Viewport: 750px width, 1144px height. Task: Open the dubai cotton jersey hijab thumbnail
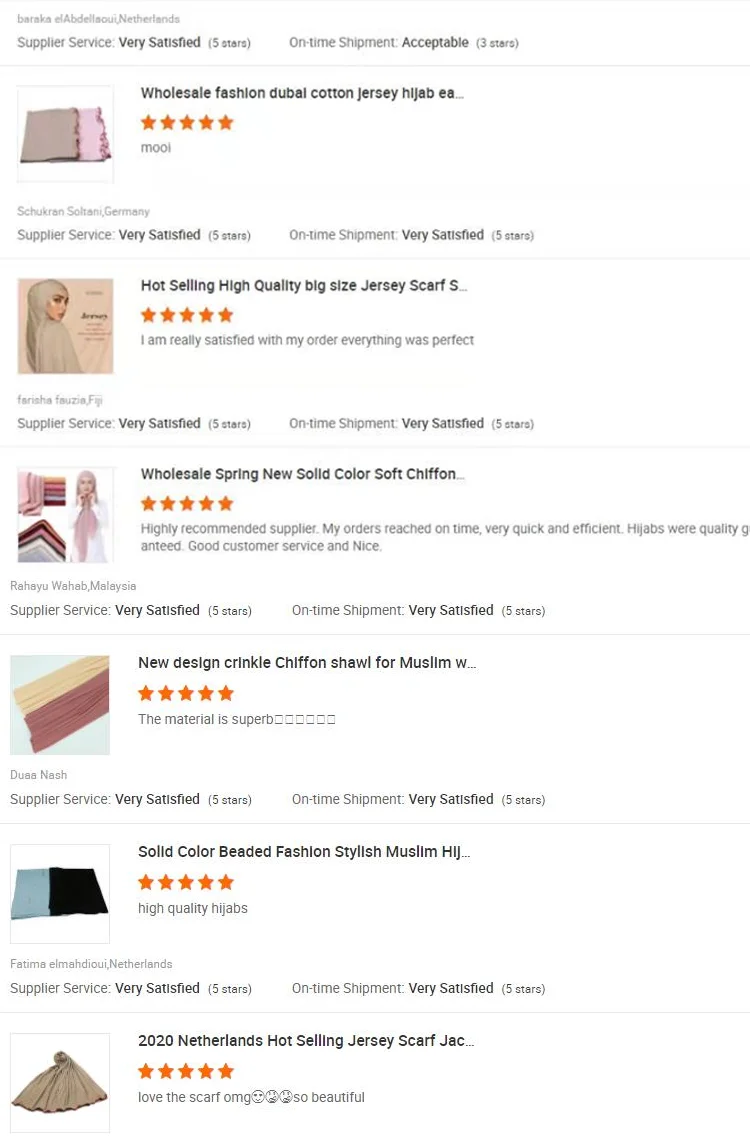tap(65, 135)
